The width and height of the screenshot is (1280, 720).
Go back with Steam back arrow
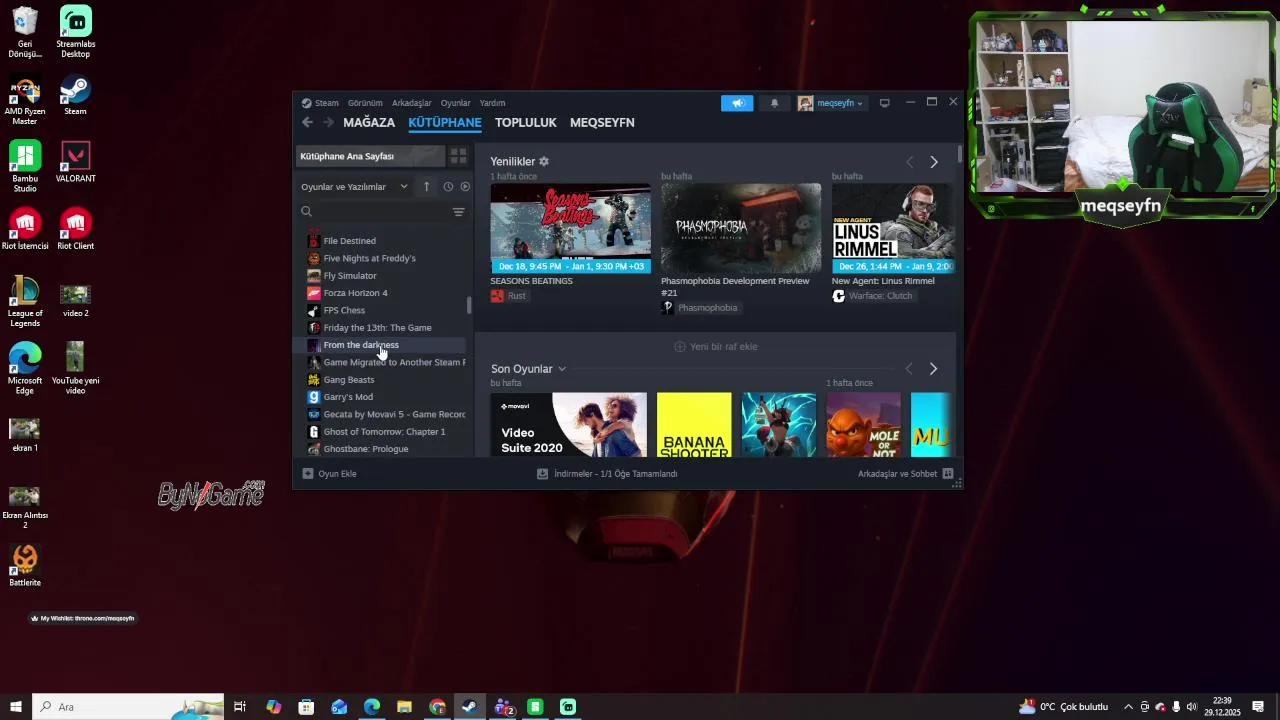307,122
